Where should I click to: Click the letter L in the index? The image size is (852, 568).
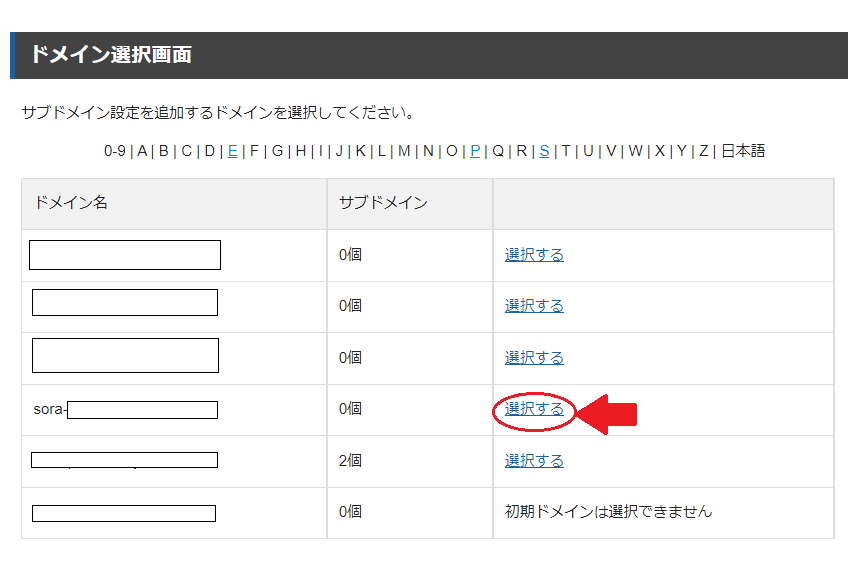point(381,151)
